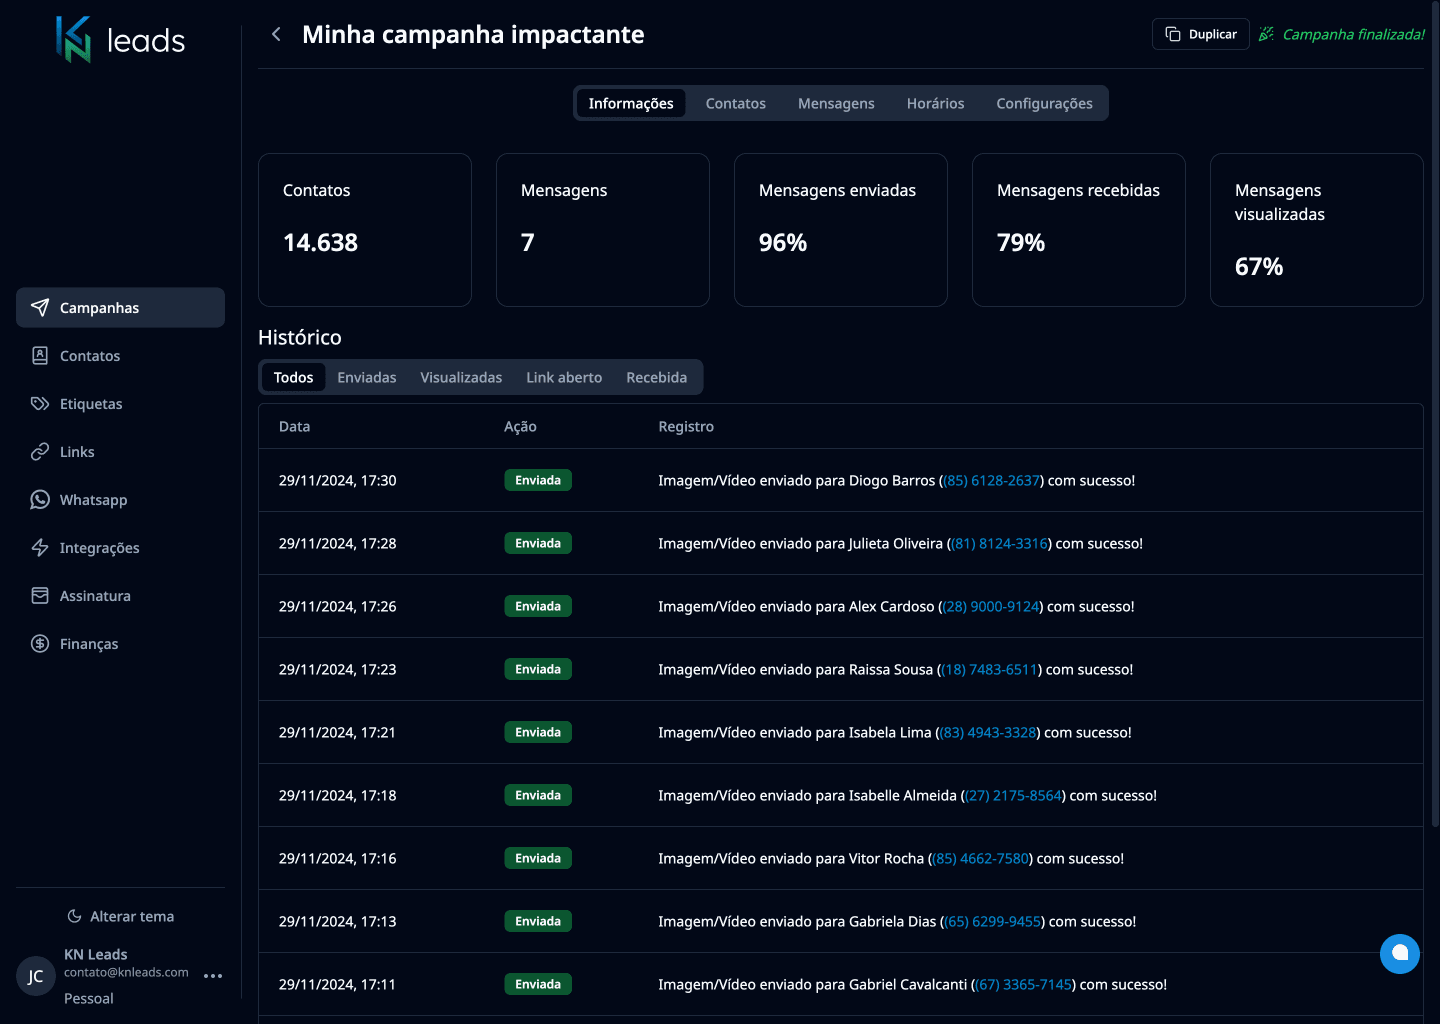Open Isabela Lima phone link (83) 4943-3328
1440x1024 pixels.
[989, 732]
